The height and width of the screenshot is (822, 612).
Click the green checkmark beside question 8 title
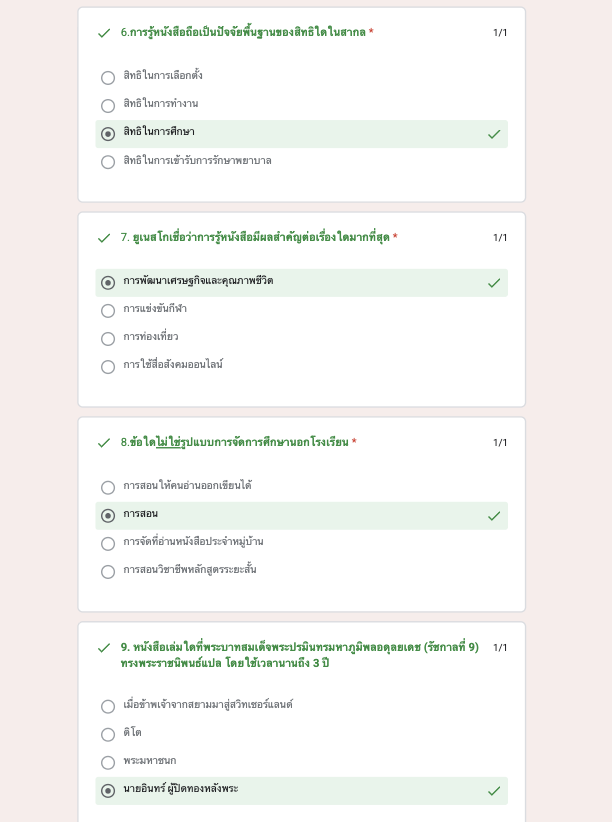tap(104, 443)
